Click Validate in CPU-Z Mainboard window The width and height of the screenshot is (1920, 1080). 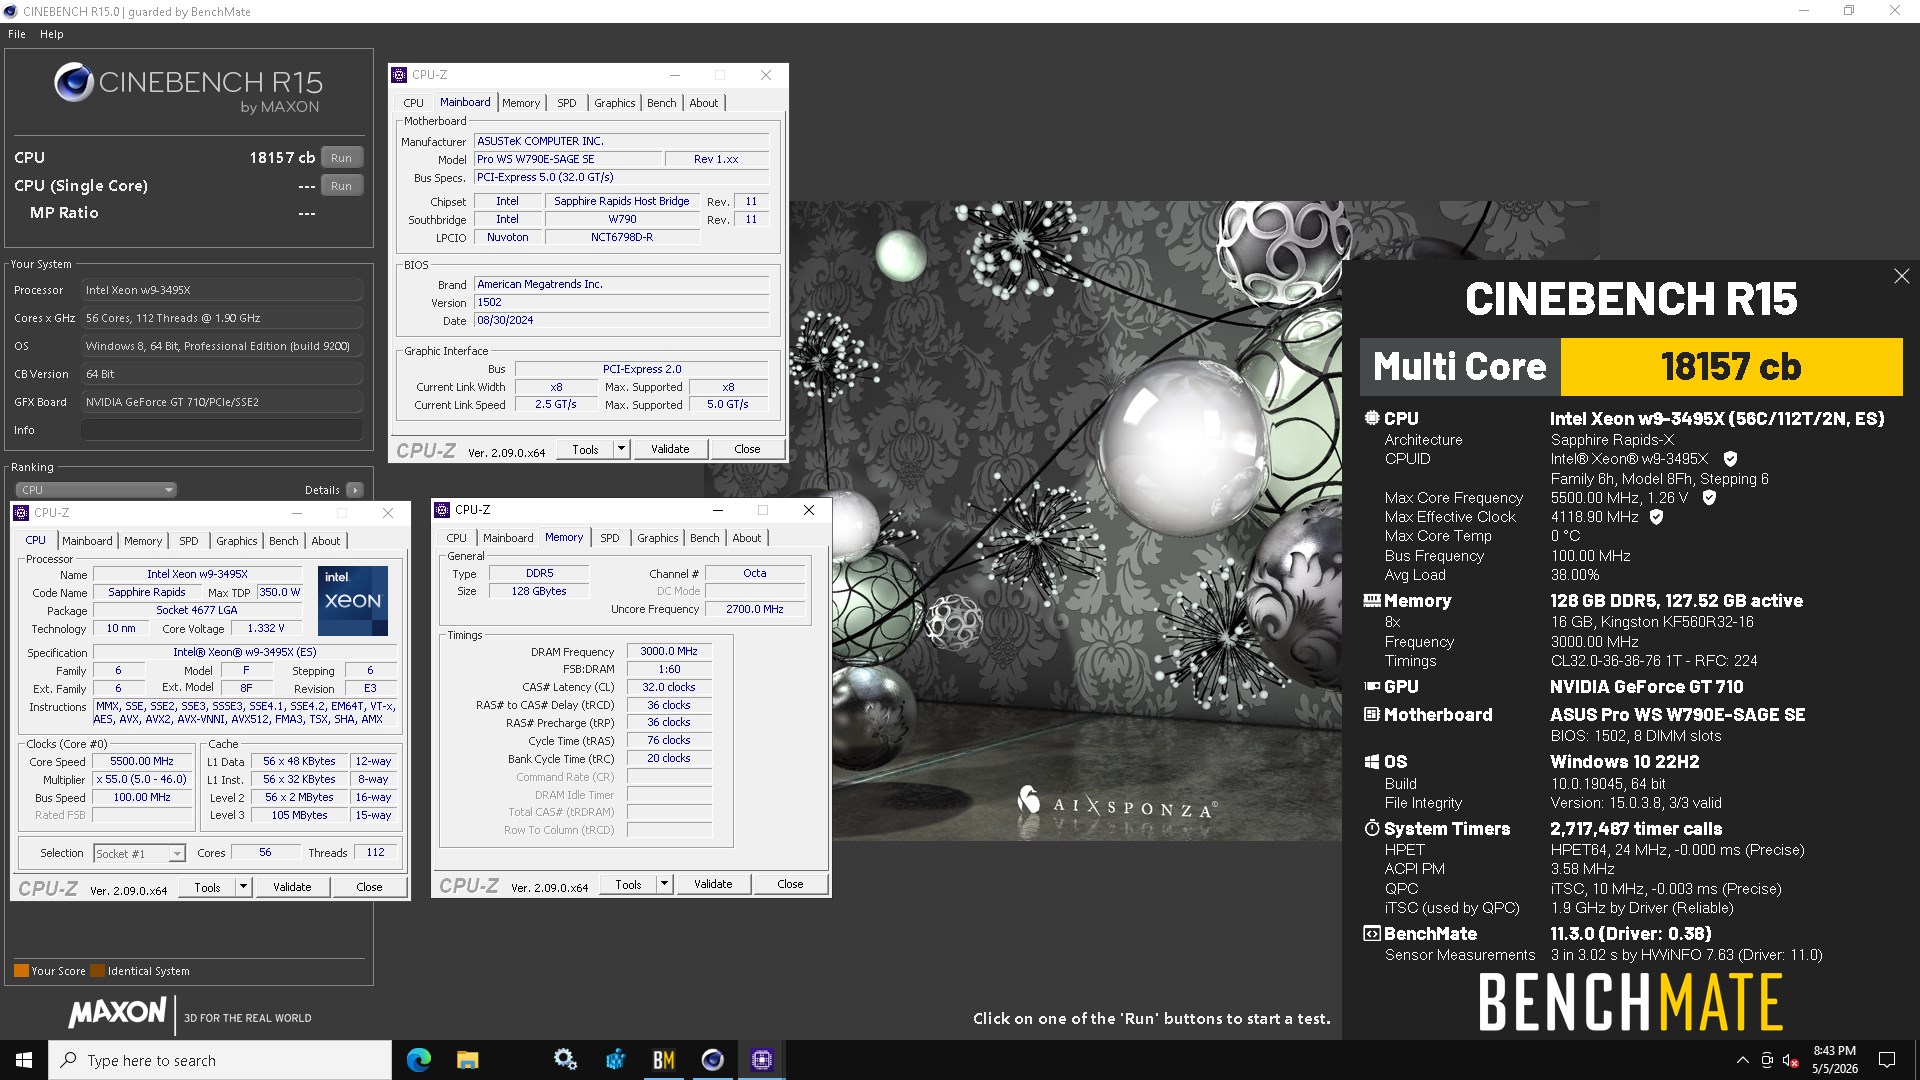[x=670, y=449]
